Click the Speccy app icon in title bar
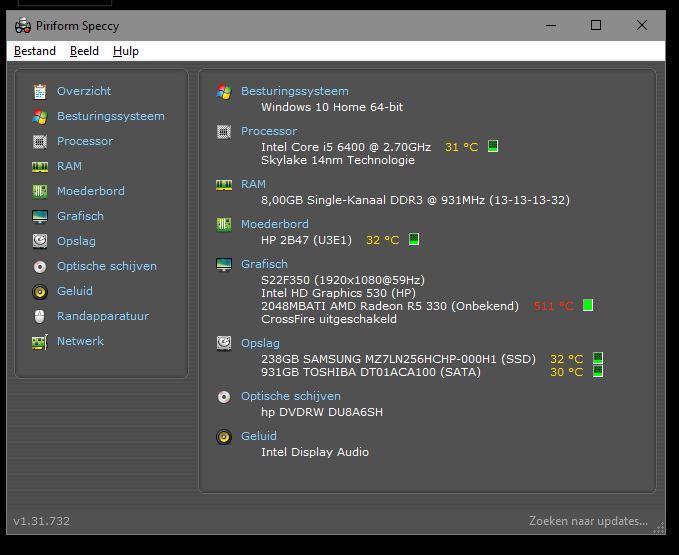Image resolution: width=679 pixels, height=555 pixels. point(23,26)
